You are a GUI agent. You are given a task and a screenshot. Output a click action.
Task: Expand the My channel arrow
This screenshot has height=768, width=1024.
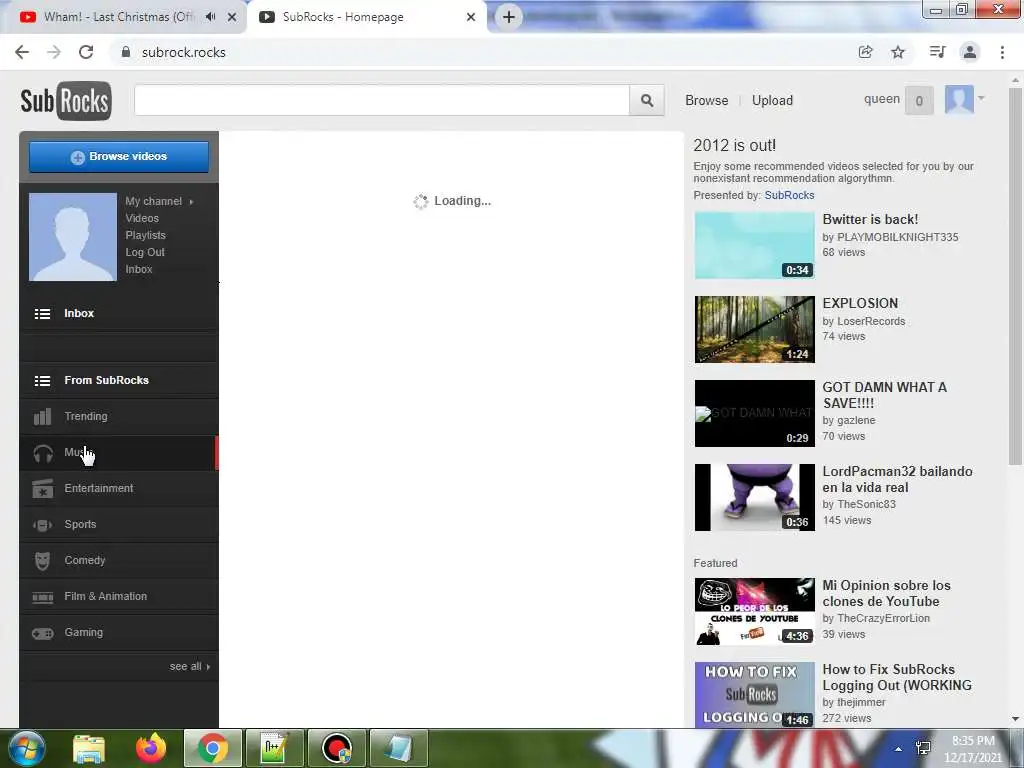coord(191,202)
